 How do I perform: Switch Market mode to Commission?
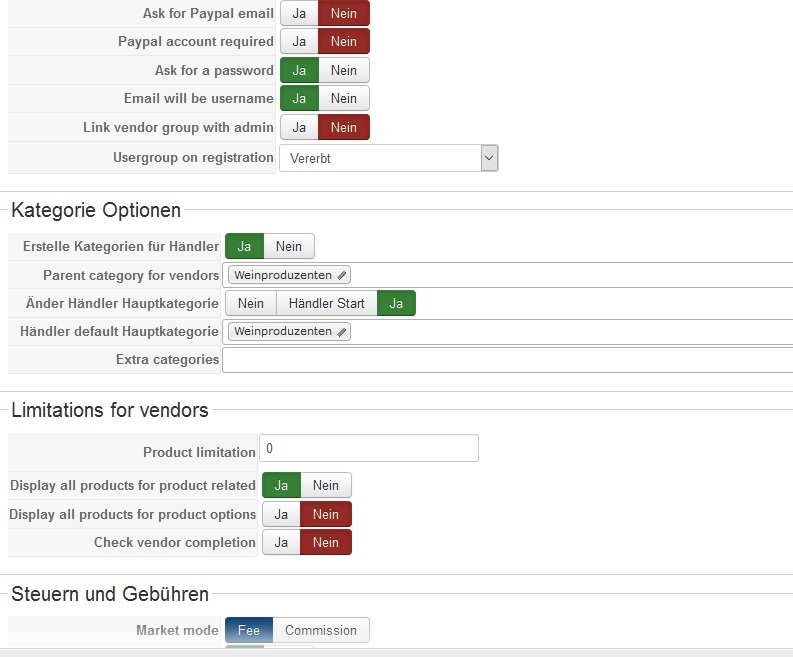320,630
